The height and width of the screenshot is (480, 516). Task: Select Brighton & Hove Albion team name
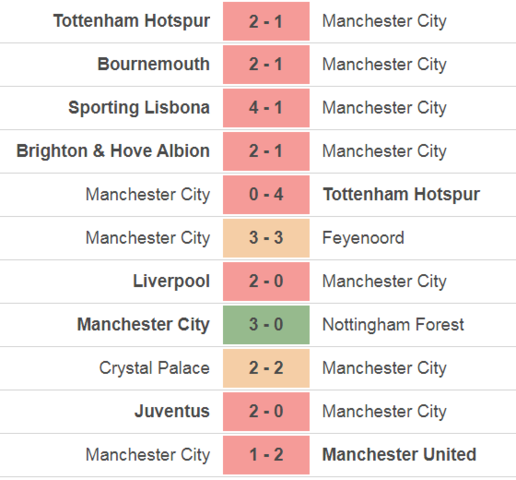[113, 151]
